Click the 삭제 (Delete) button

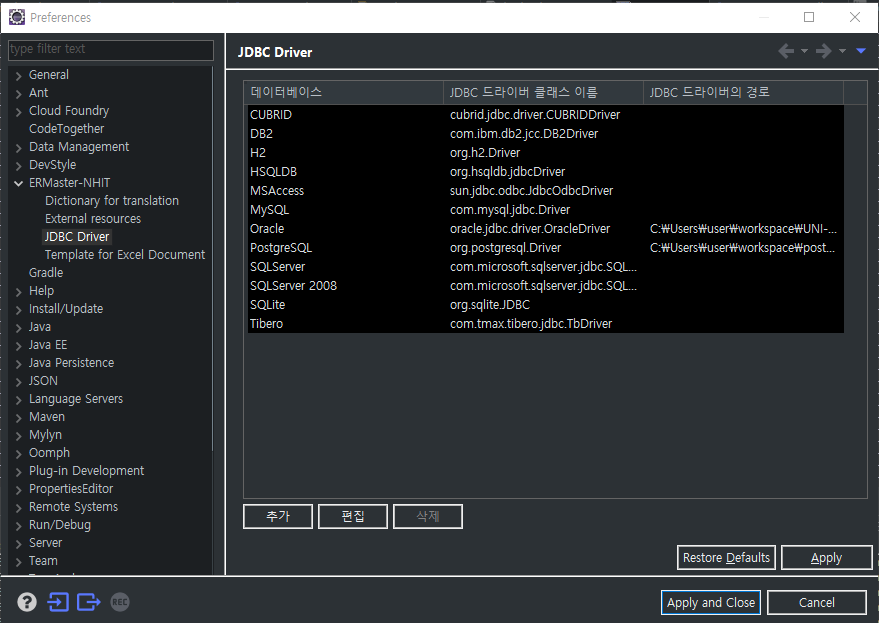(x=428, y=516)
